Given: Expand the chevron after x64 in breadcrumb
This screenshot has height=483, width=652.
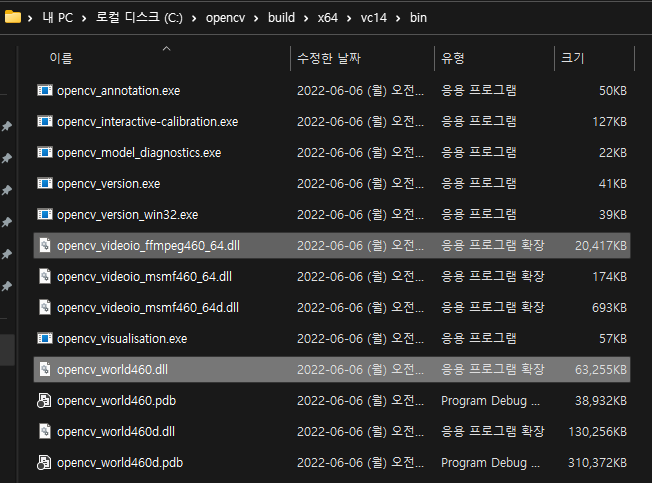Looking at the screenshot, I should click(349, 18).
